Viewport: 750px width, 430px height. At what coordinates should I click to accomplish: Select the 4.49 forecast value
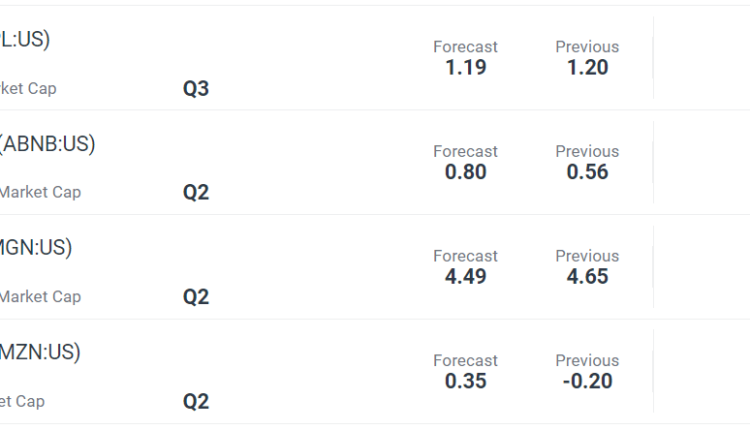465,276
